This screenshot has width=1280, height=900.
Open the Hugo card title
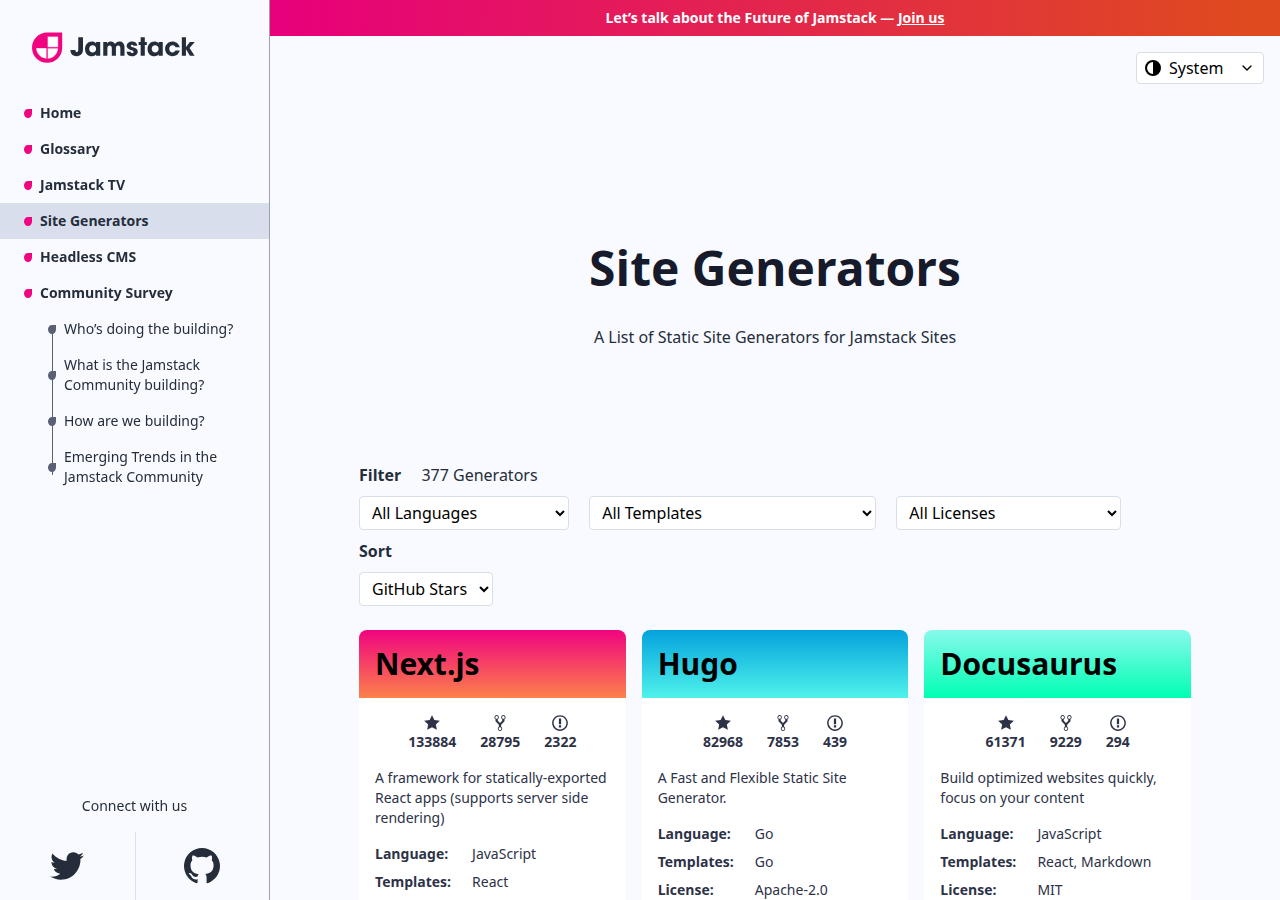[x=698, y=664]
